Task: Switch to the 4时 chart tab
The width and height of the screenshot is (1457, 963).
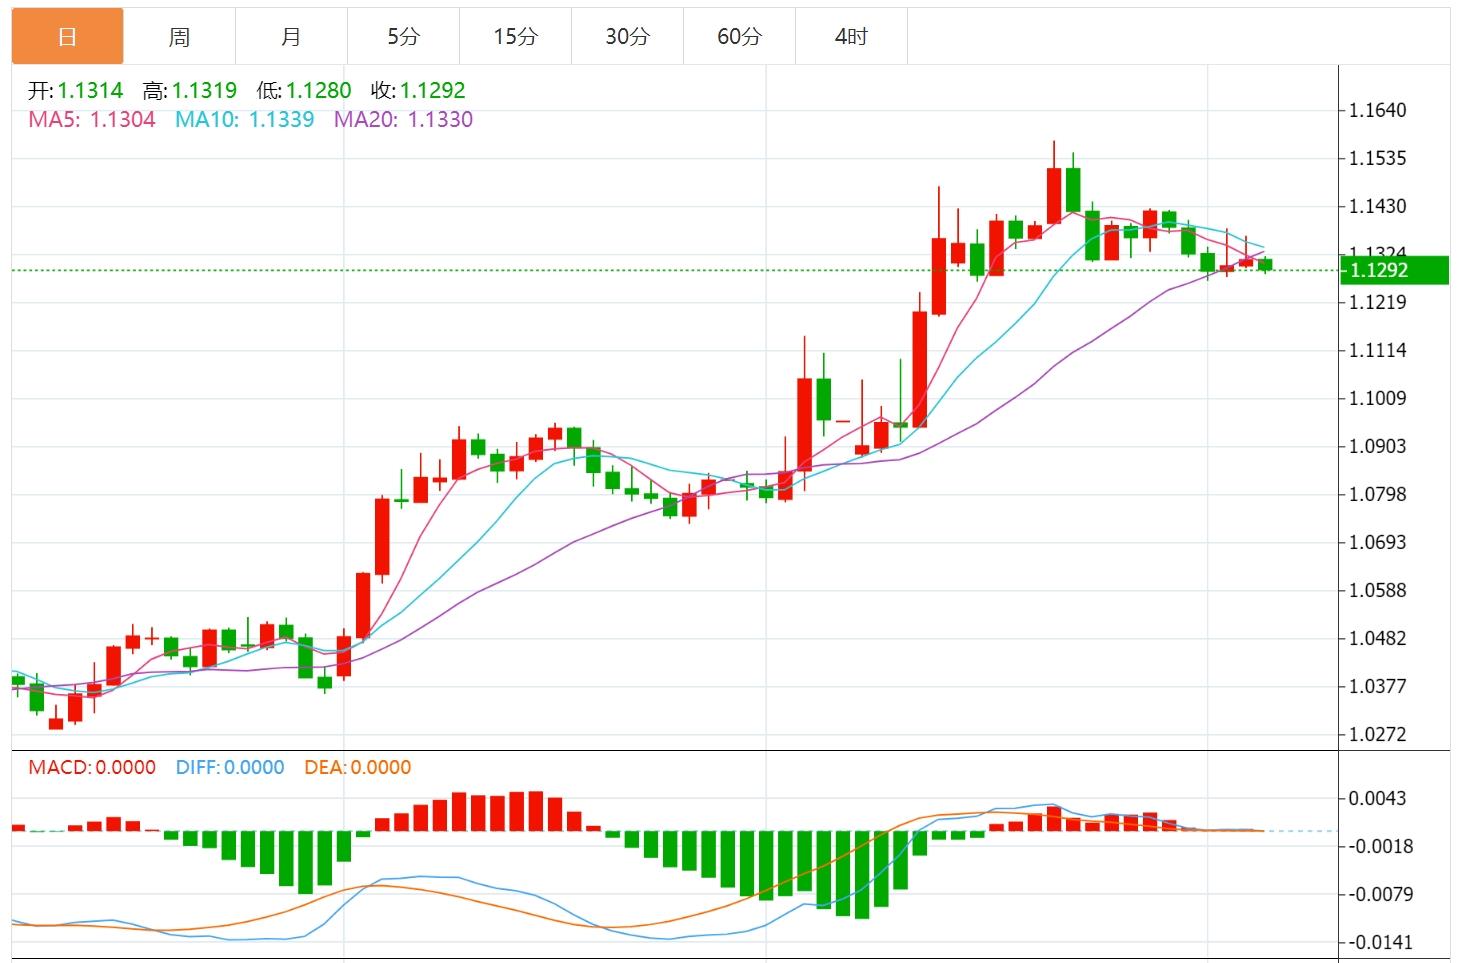Action: pos(851,37)
